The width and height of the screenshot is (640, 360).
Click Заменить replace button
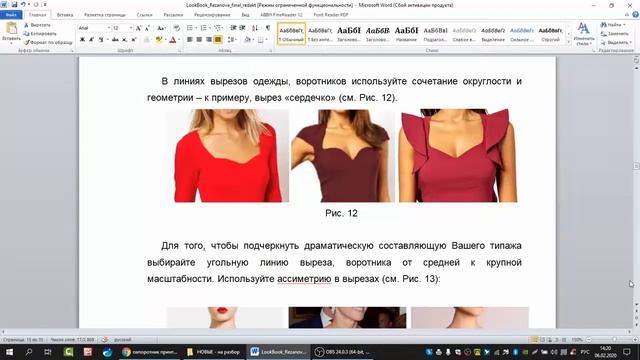[x=615, y=33]
